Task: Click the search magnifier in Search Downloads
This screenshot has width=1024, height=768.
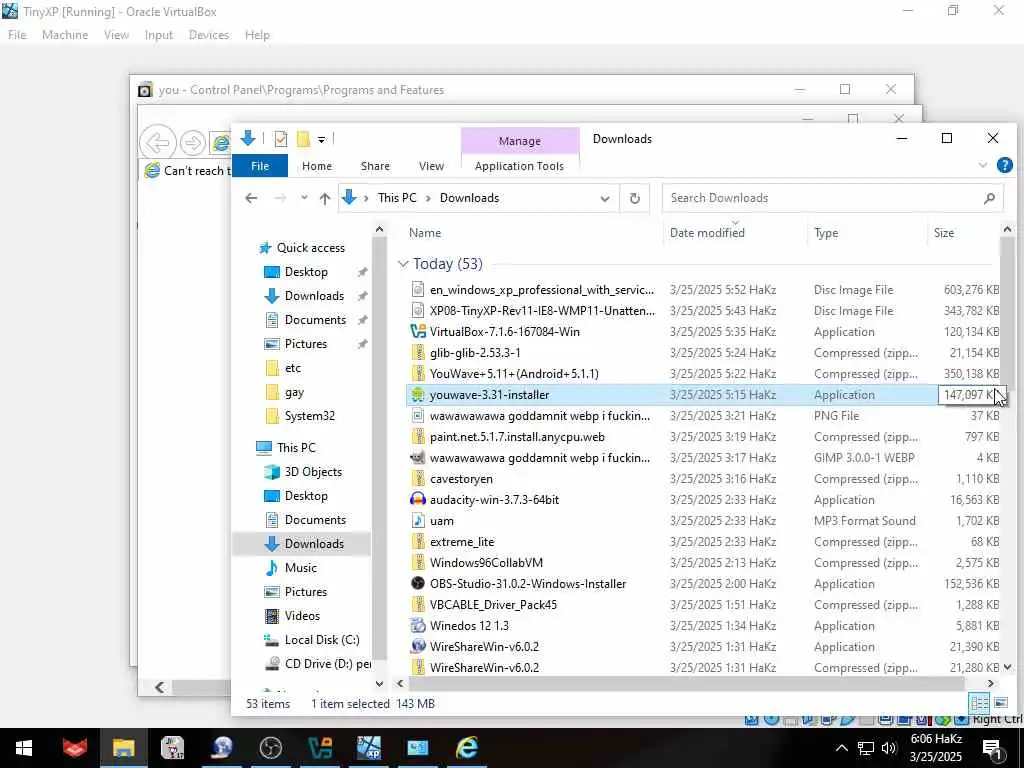Action: point(989,198)
